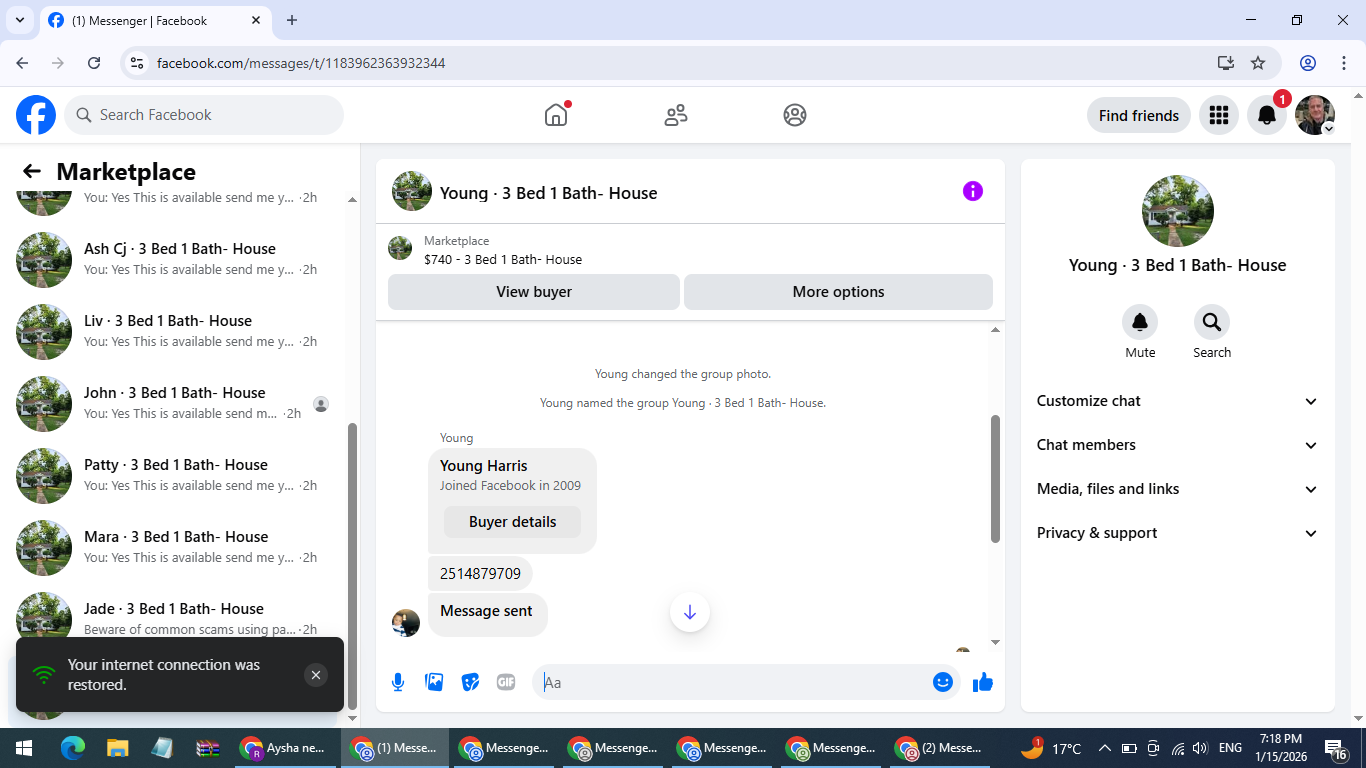Viewport: 1366px width, 768px height.
Task: View site information icon in address bar
Action: 138,63
